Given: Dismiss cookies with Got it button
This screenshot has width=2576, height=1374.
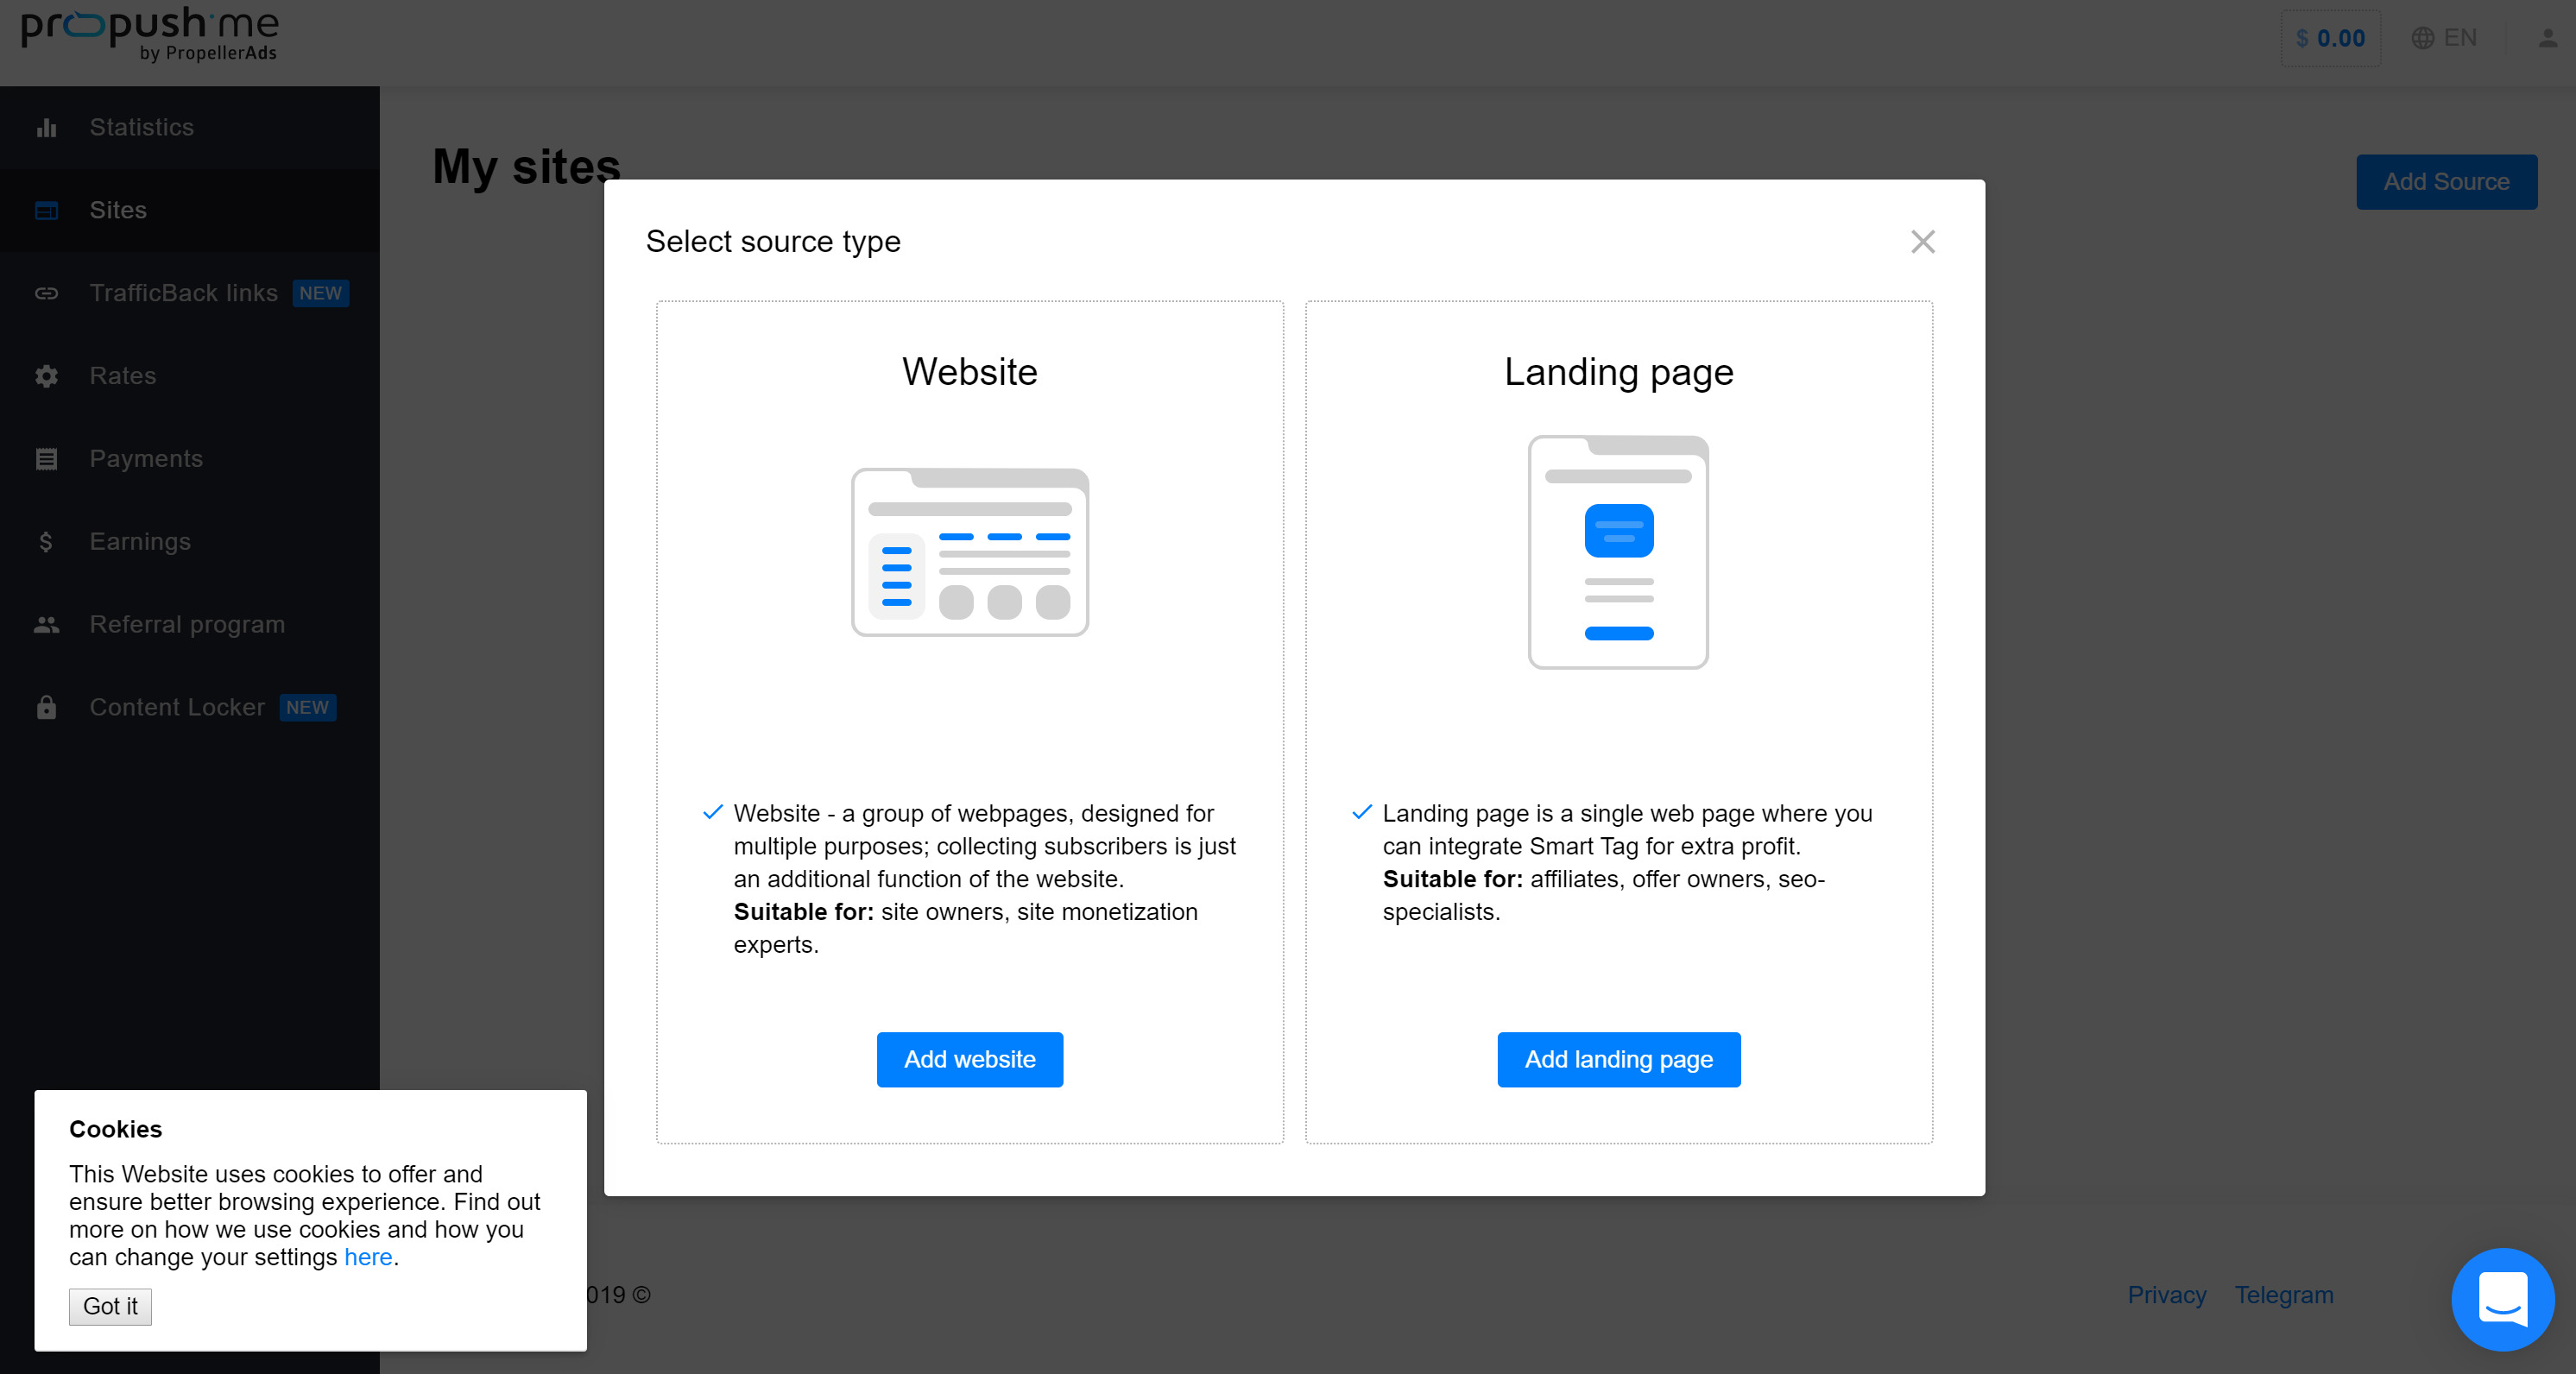Looking at the screenshot, I should coord(110,1306).
